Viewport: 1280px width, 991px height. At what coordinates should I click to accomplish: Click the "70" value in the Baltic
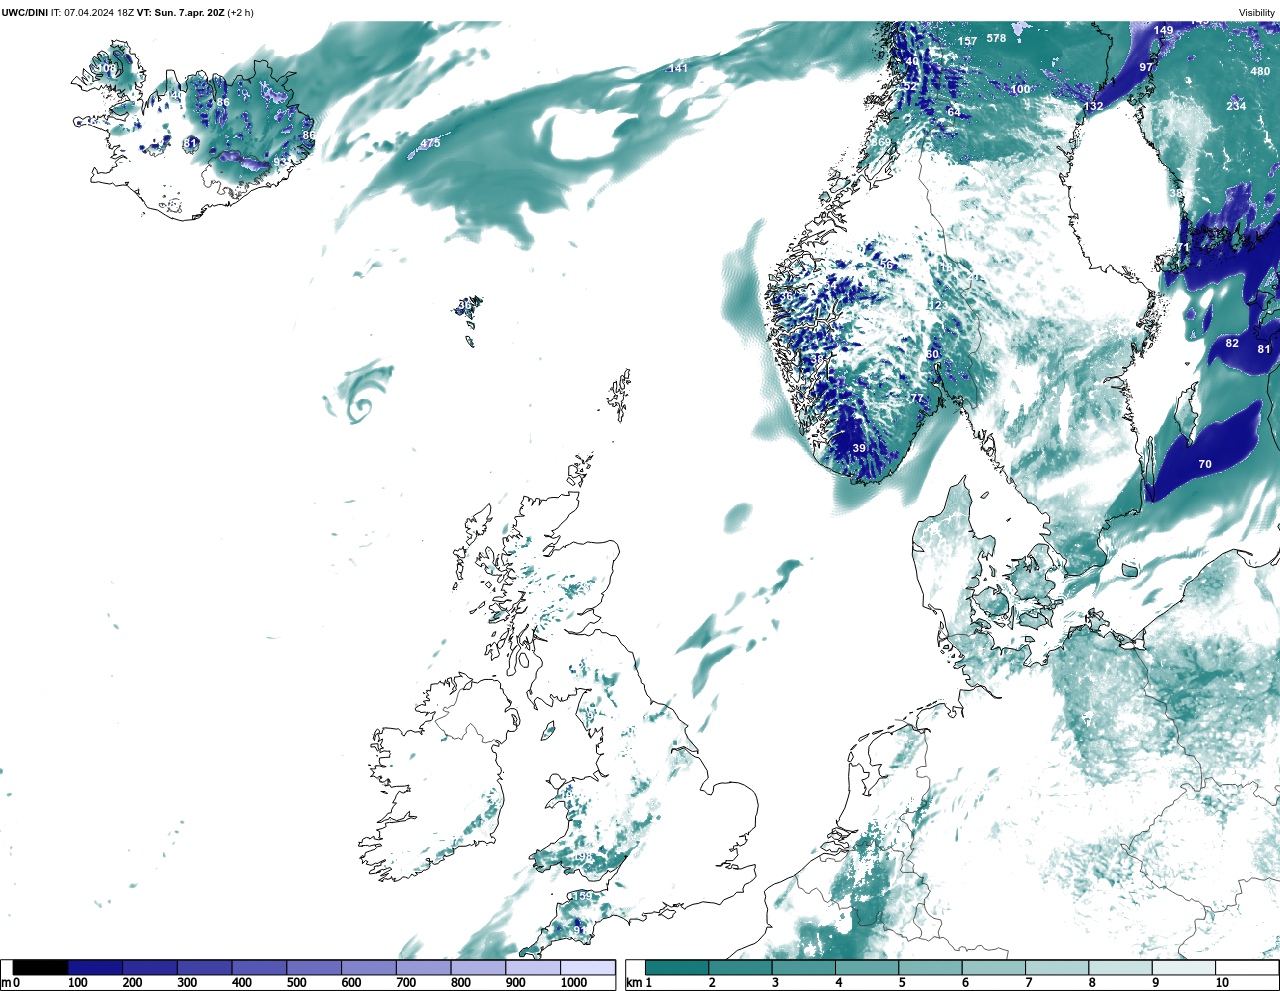point(1205,464)
